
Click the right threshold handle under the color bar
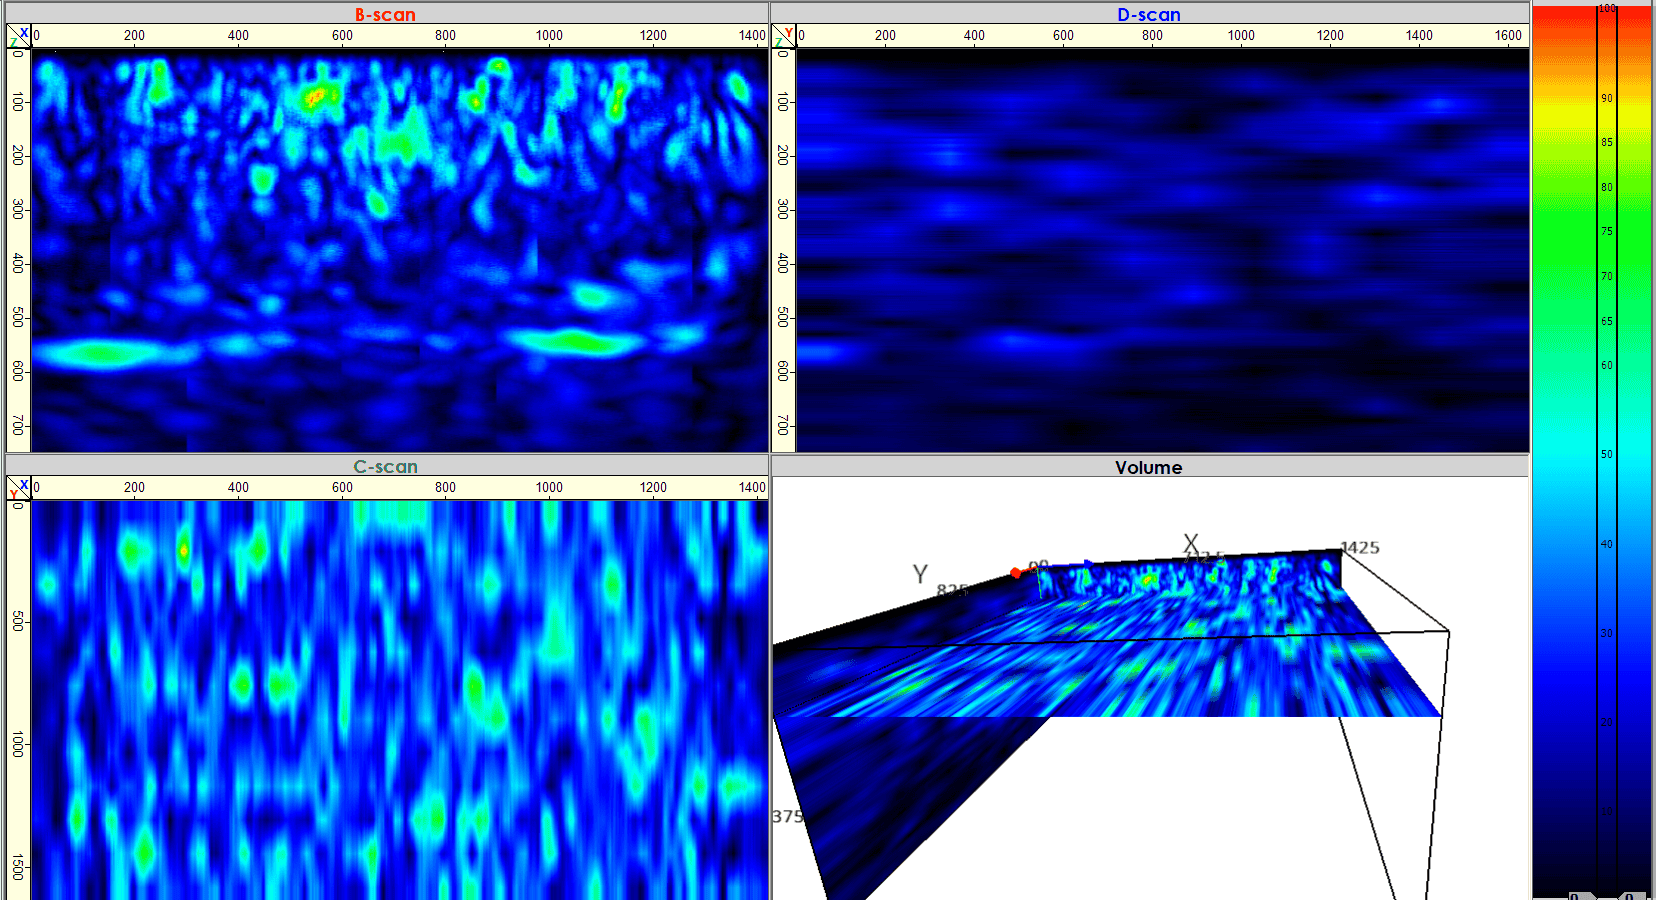(x=1632, y=895)
